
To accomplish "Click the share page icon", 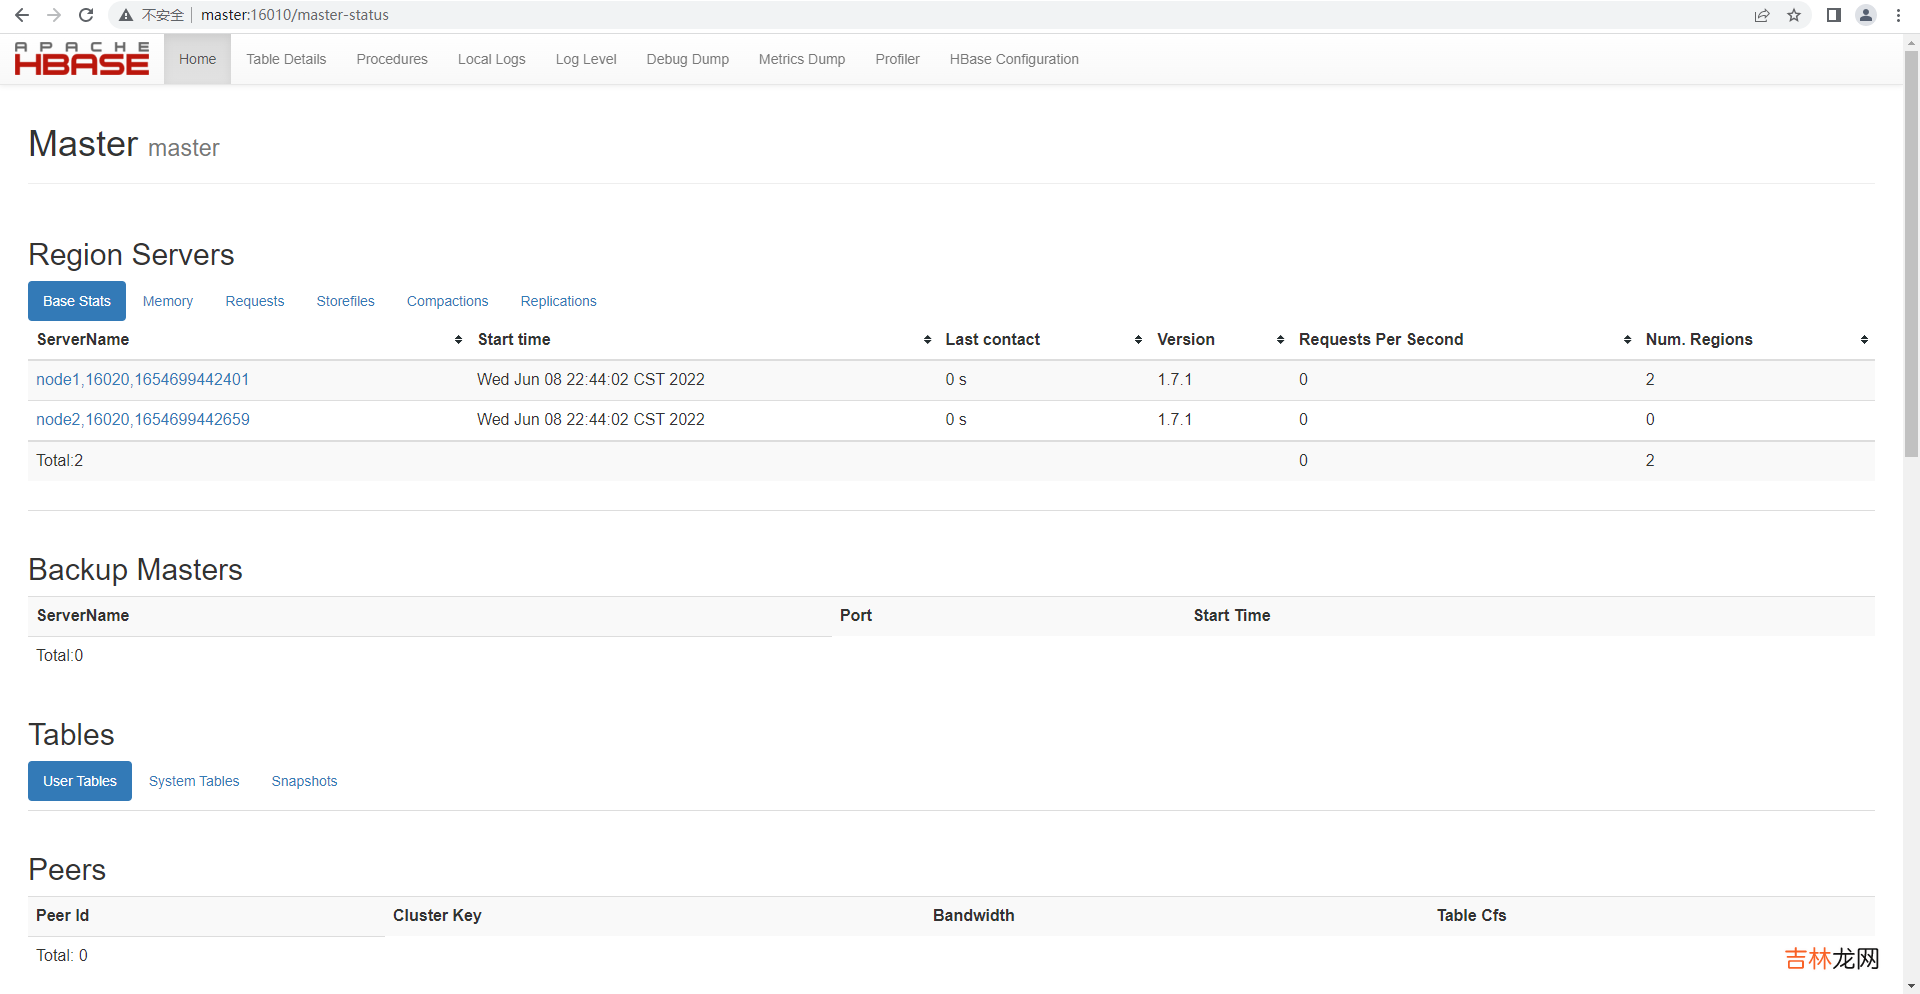I will click(1762, 15).
